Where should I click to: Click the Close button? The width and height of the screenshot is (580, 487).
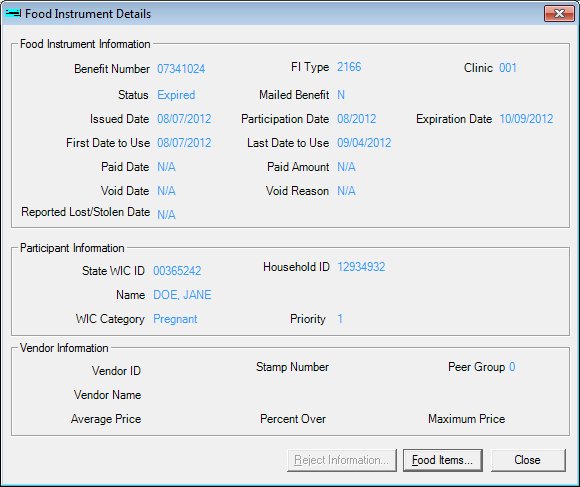tap(528, 460)
